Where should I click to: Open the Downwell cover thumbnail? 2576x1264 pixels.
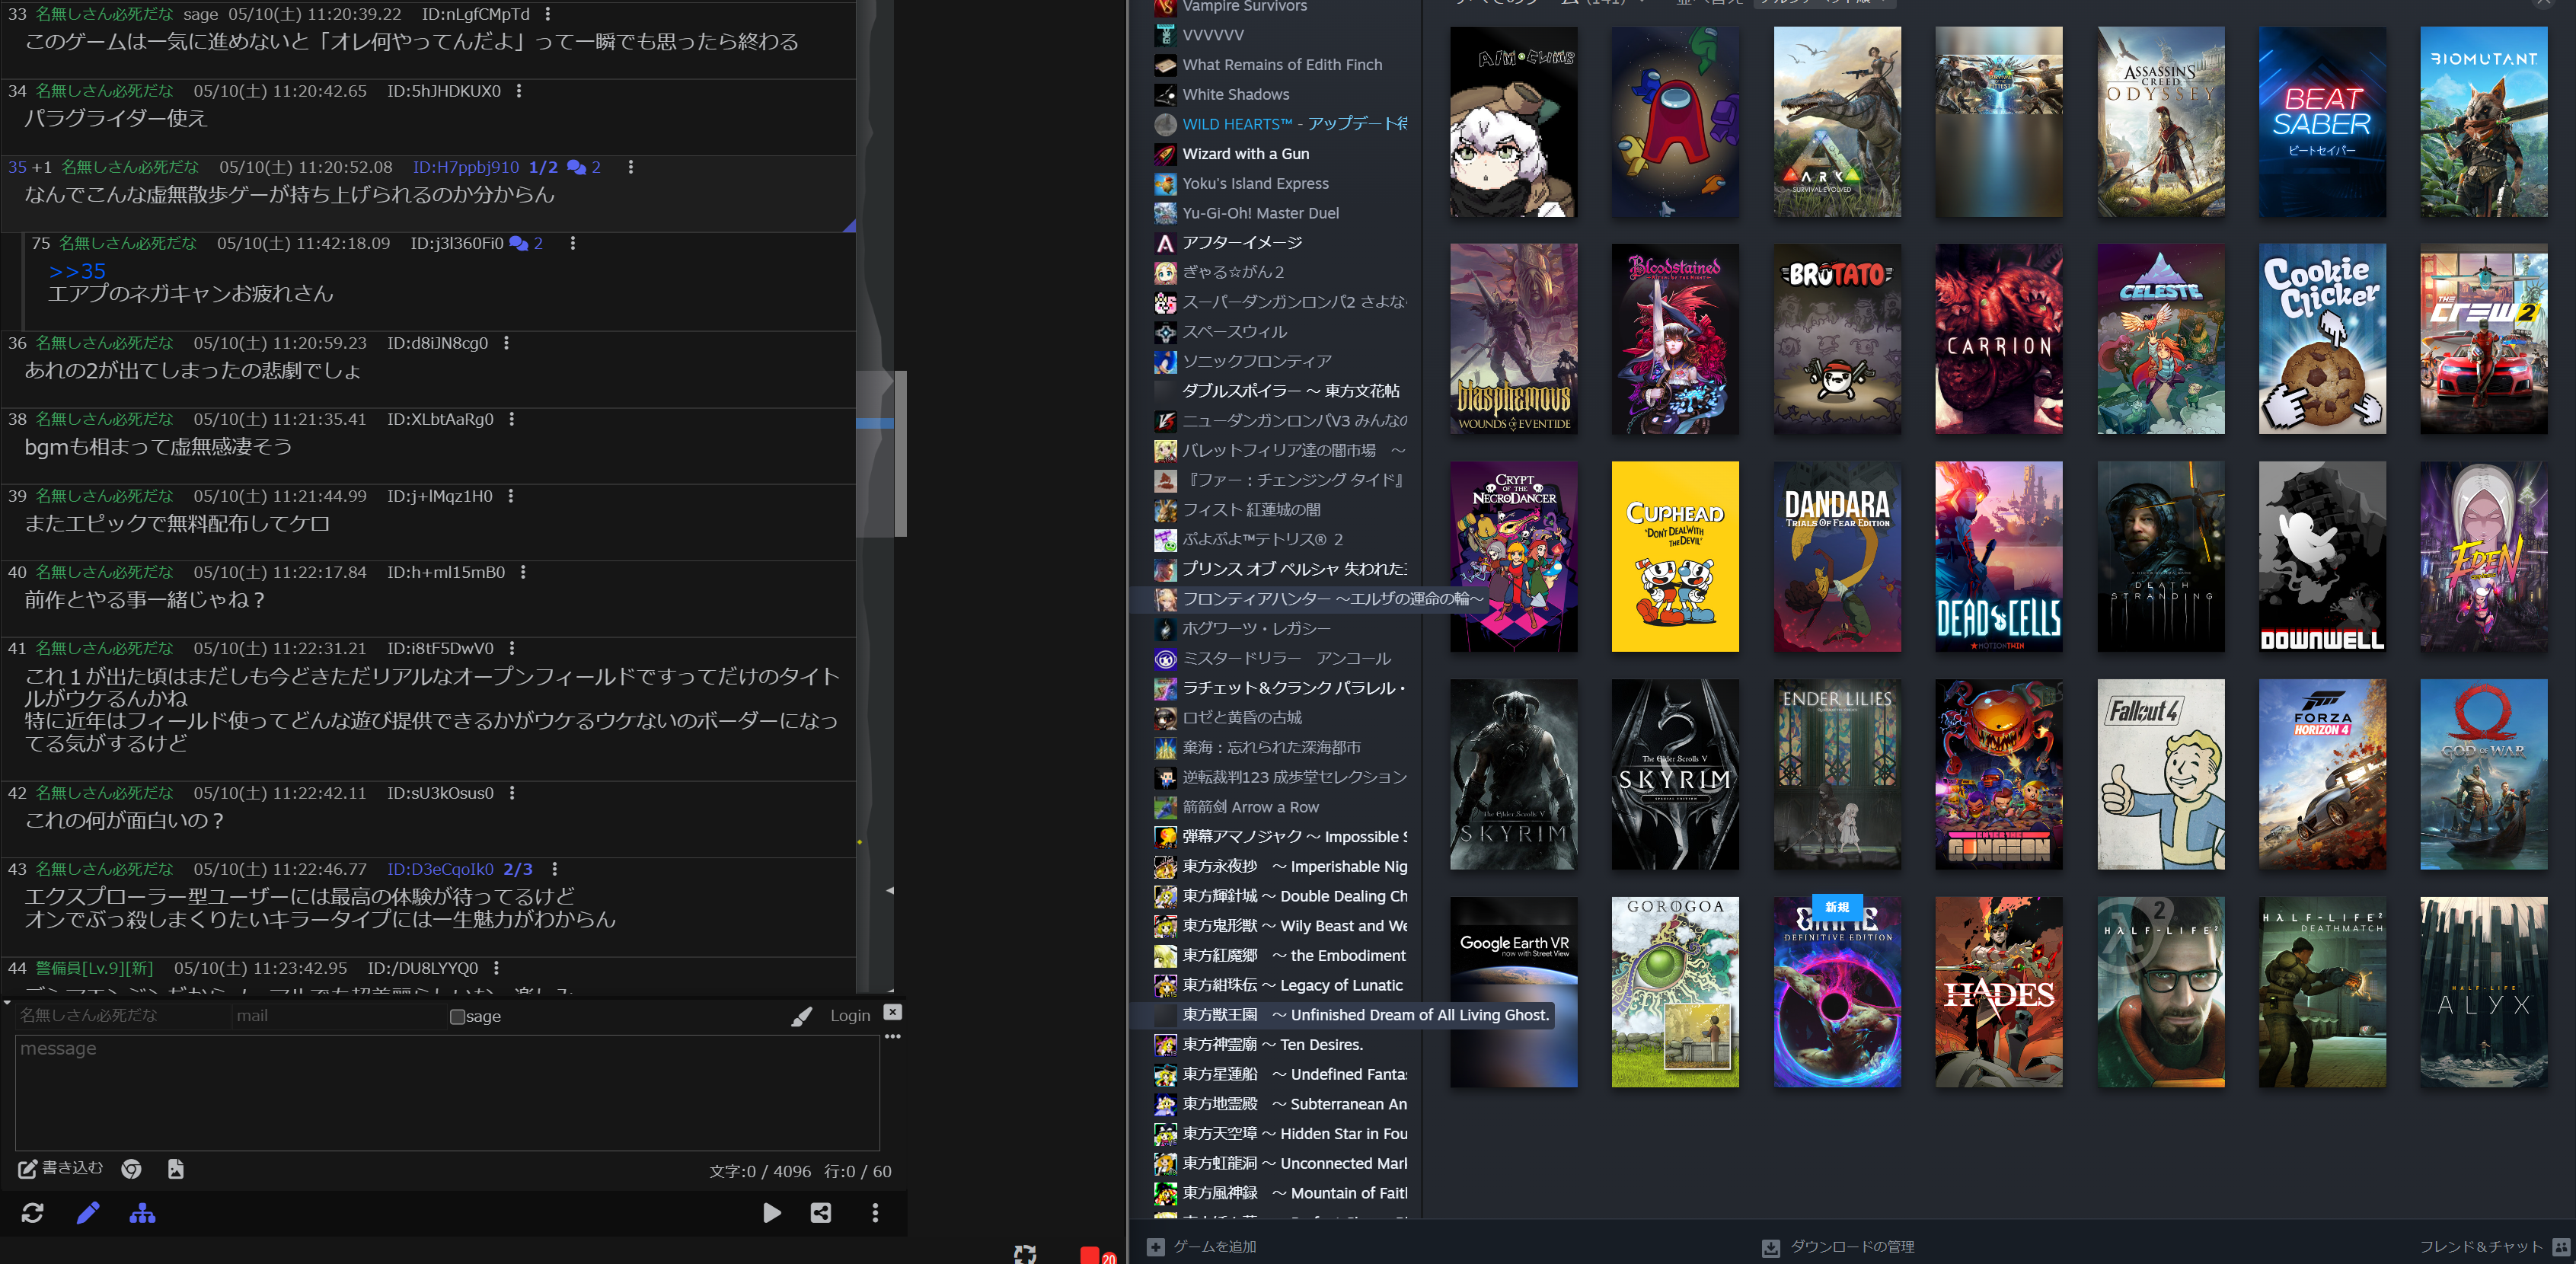2321,557
